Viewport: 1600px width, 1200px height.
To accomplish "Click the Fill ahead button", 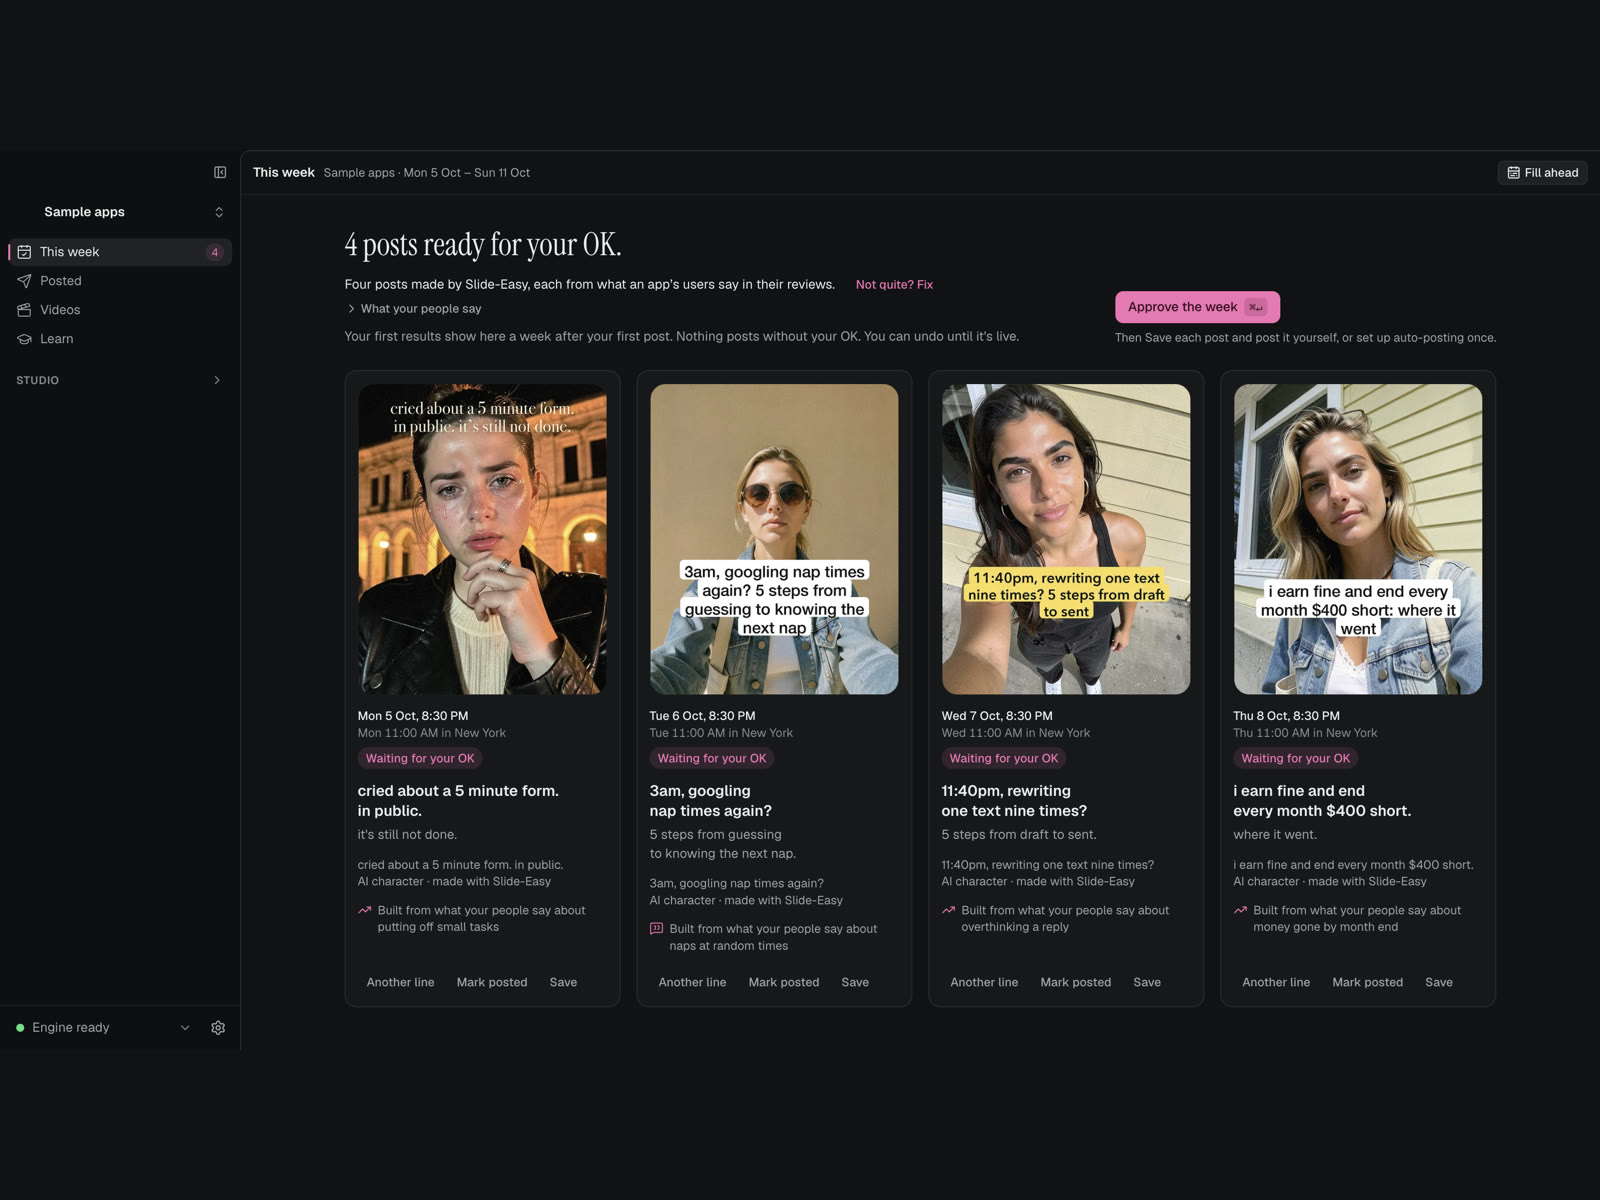I will pos(1542,173).
